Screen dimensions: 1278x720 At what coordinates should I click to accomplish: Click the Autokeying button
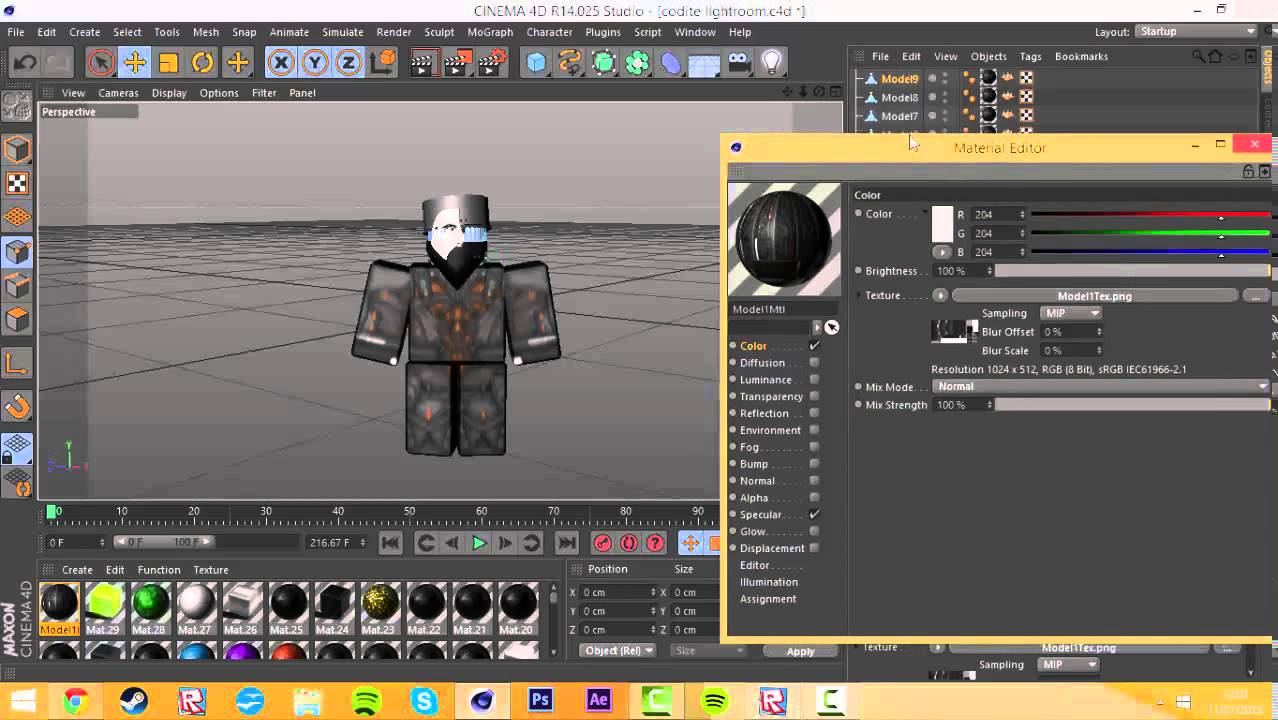[x=629, y=543]
